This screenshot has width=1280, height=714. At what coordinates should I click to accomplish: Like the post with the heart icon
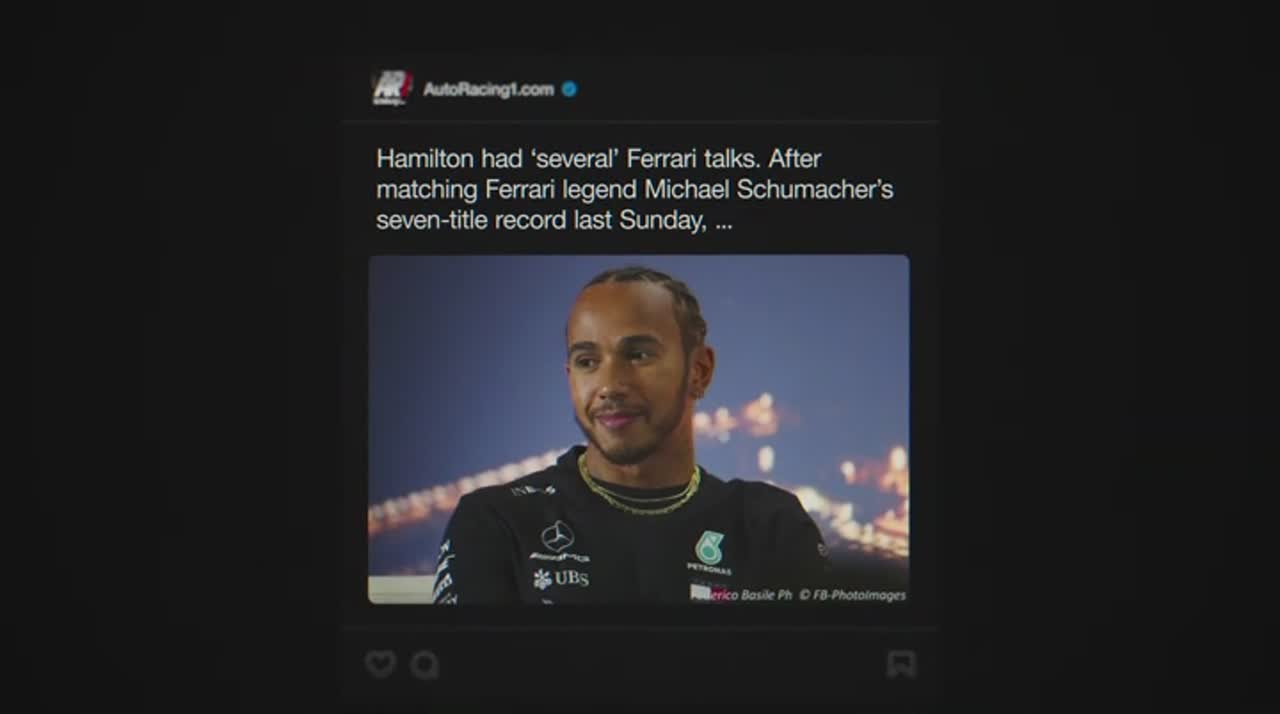[380, 664]
